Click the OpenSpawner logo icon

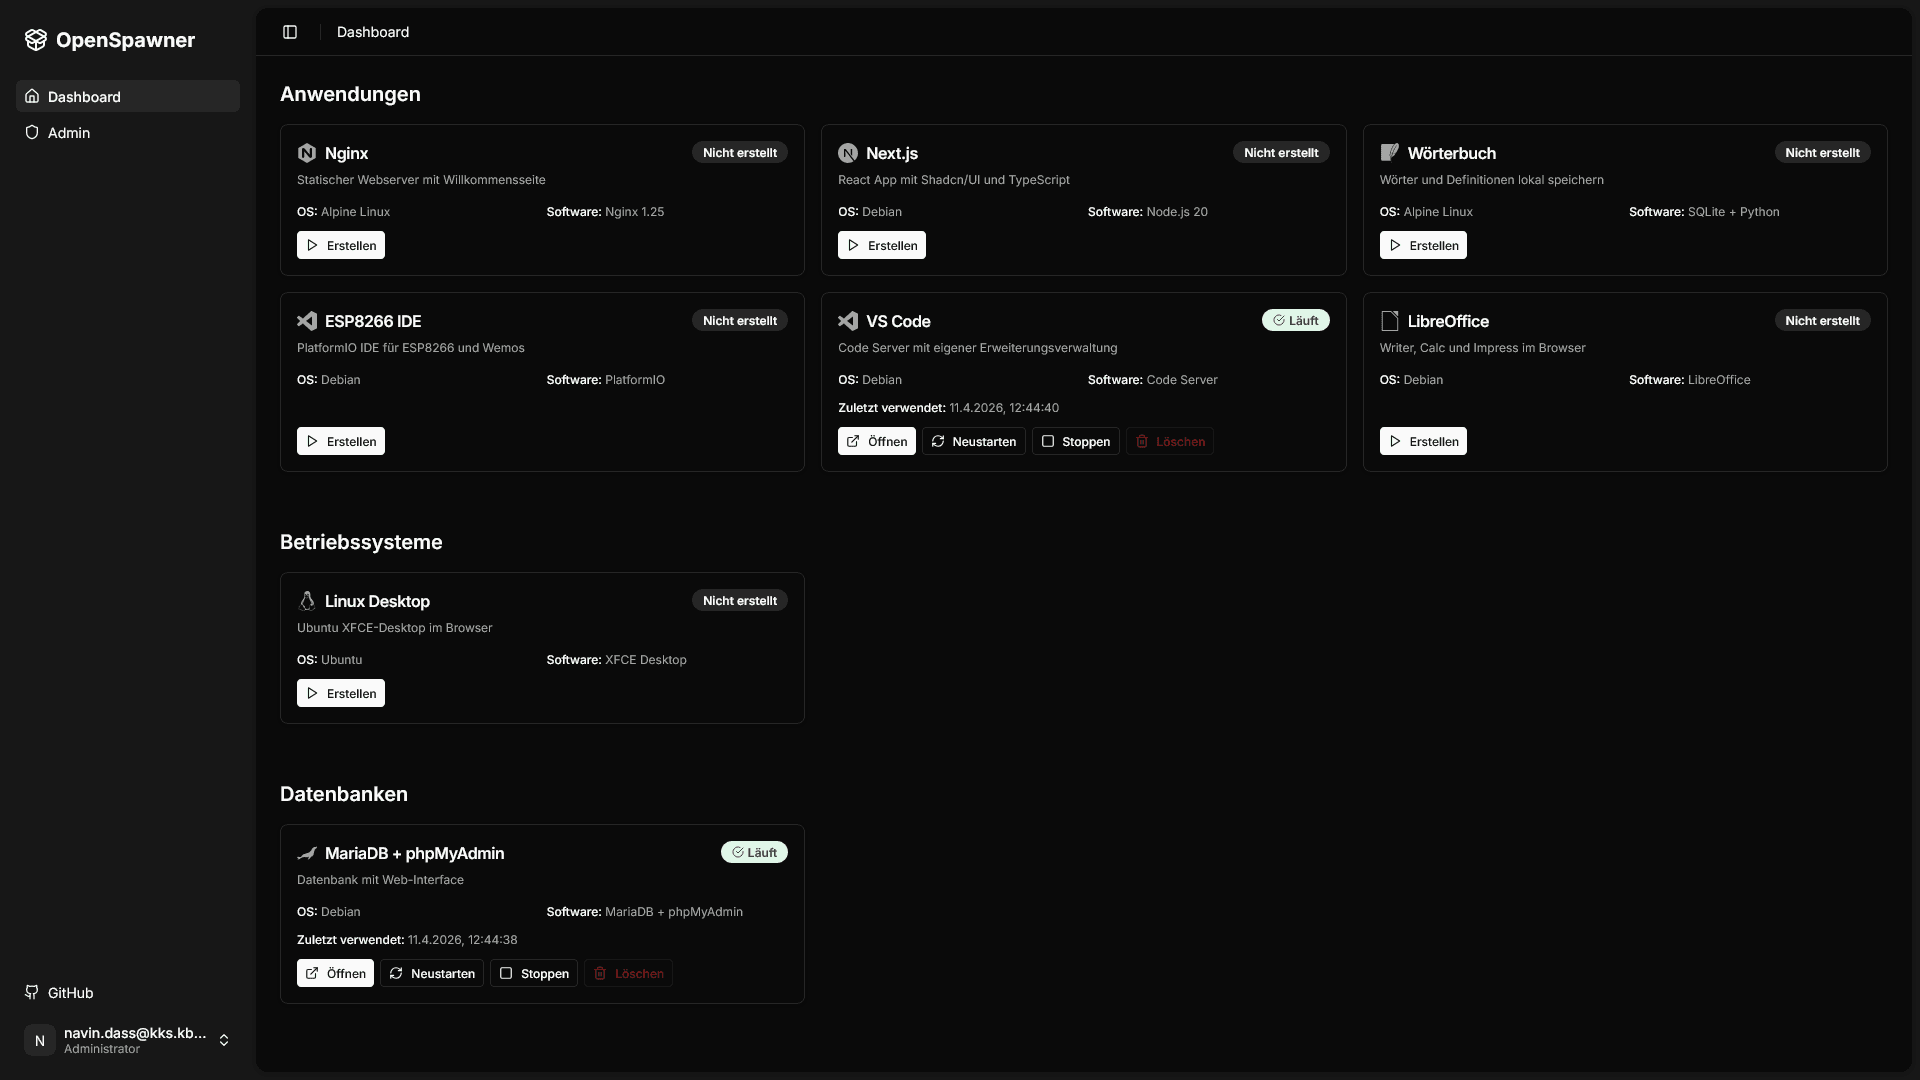[x=36, y=40]
